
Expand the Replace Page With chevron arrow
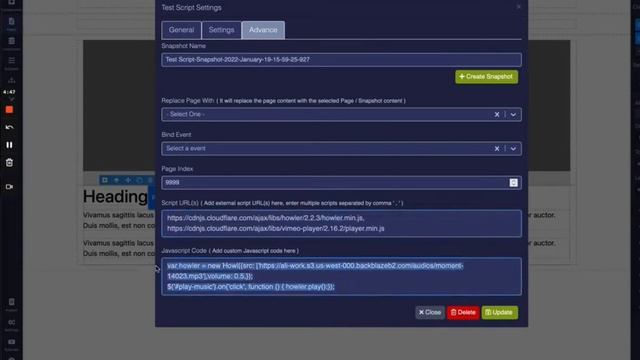pos(513,115)
